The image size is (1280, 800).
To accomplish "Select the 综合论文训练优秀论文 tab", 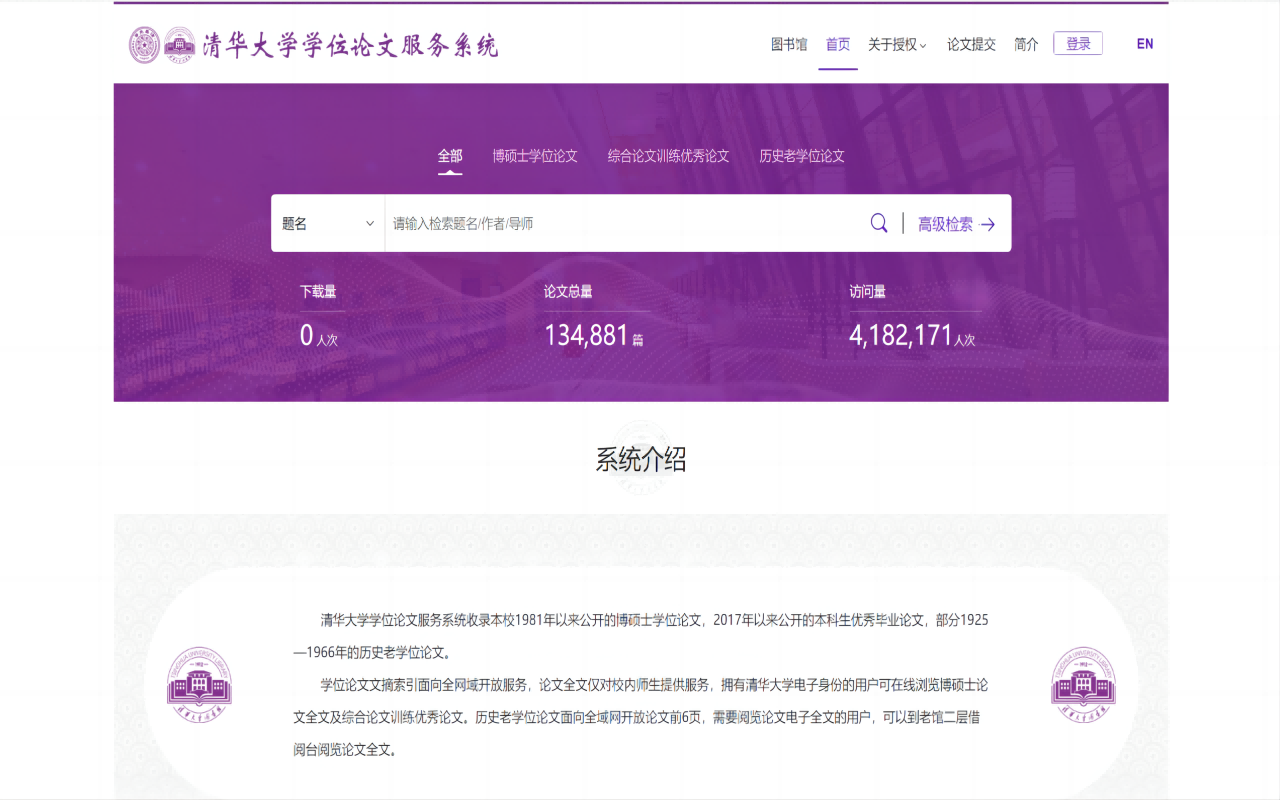I will [669, 156].
